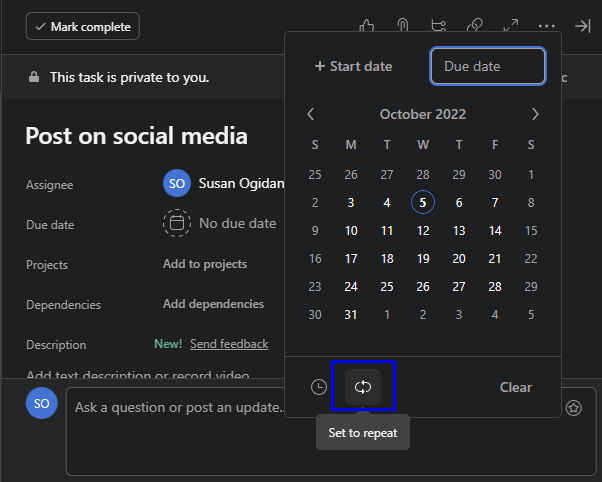Viewport: 602px width, 482px height.
Task: Copy task link with chain icon
Action: click(x=475, y=26)
